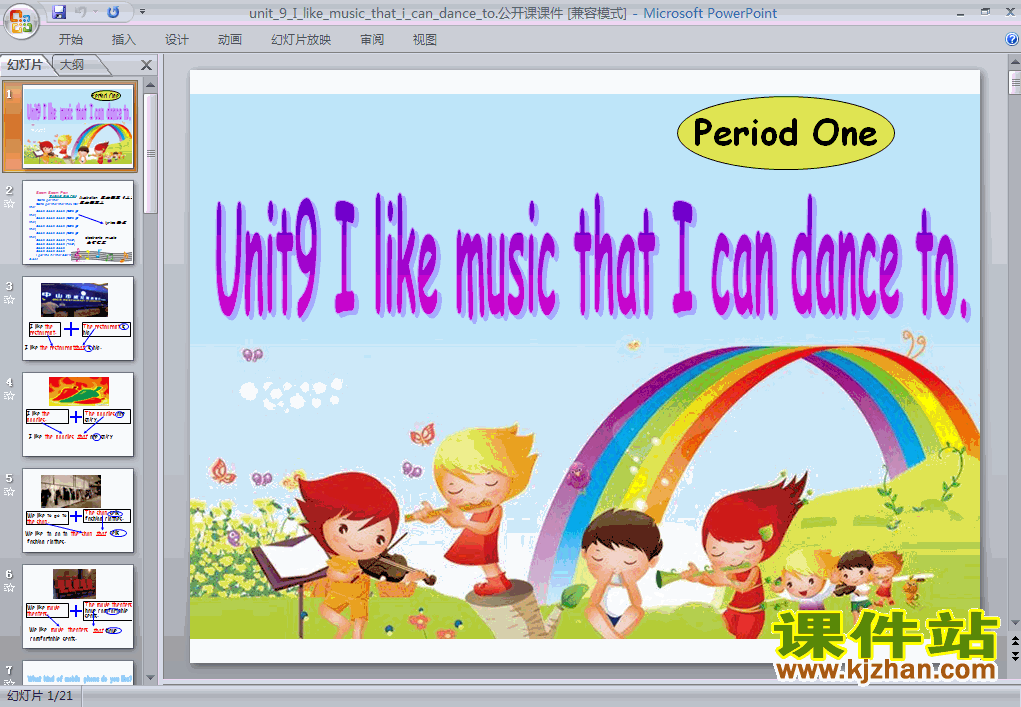This screenshot has width=1021, height=707.
Task: Click the animation star icon beside slide 4
Action: coord(9,395)
